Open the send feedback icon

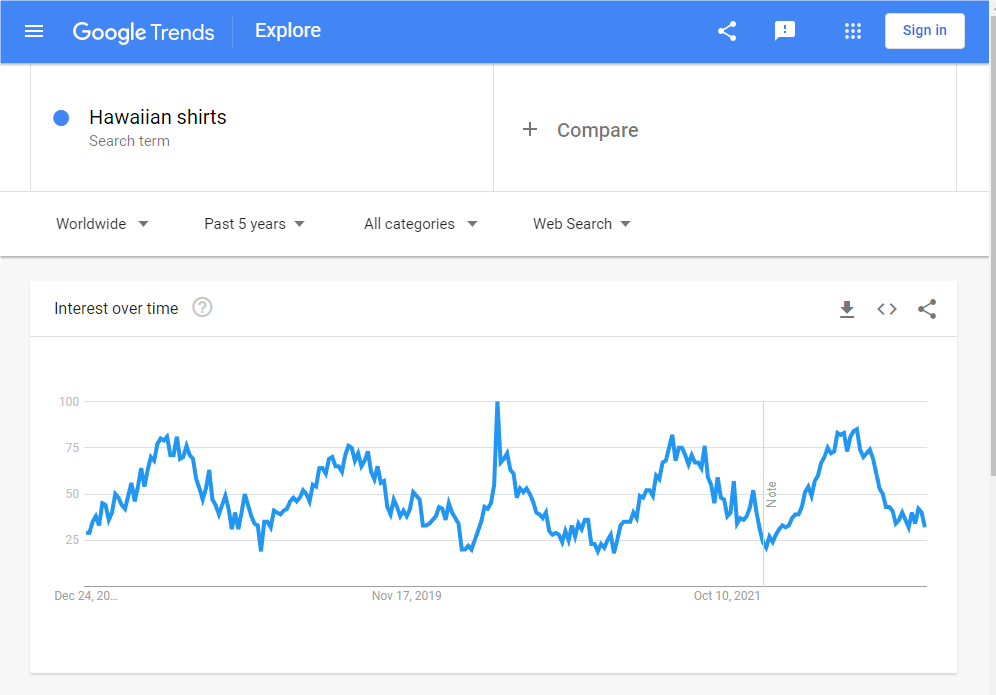point(784,30)
